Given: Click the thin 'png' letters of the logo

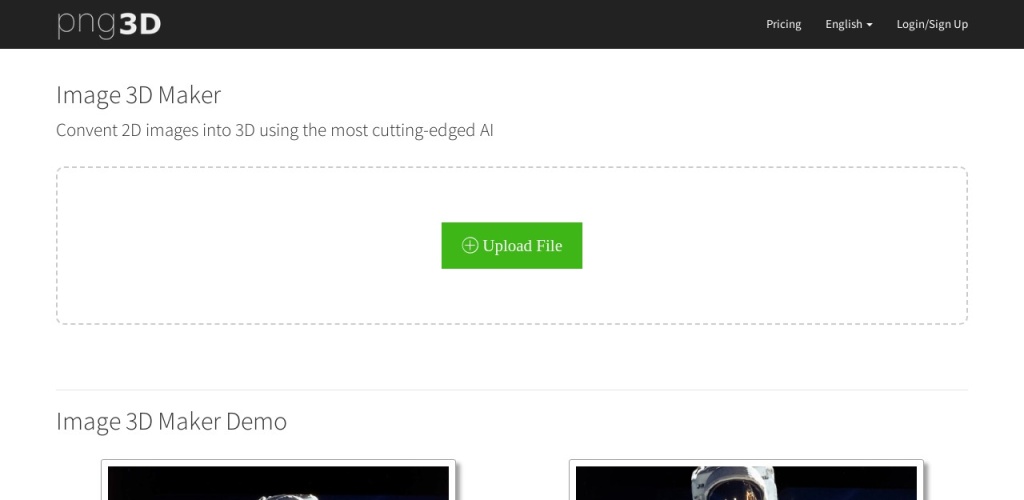Looking at the screenshot, I should [87, 26].
